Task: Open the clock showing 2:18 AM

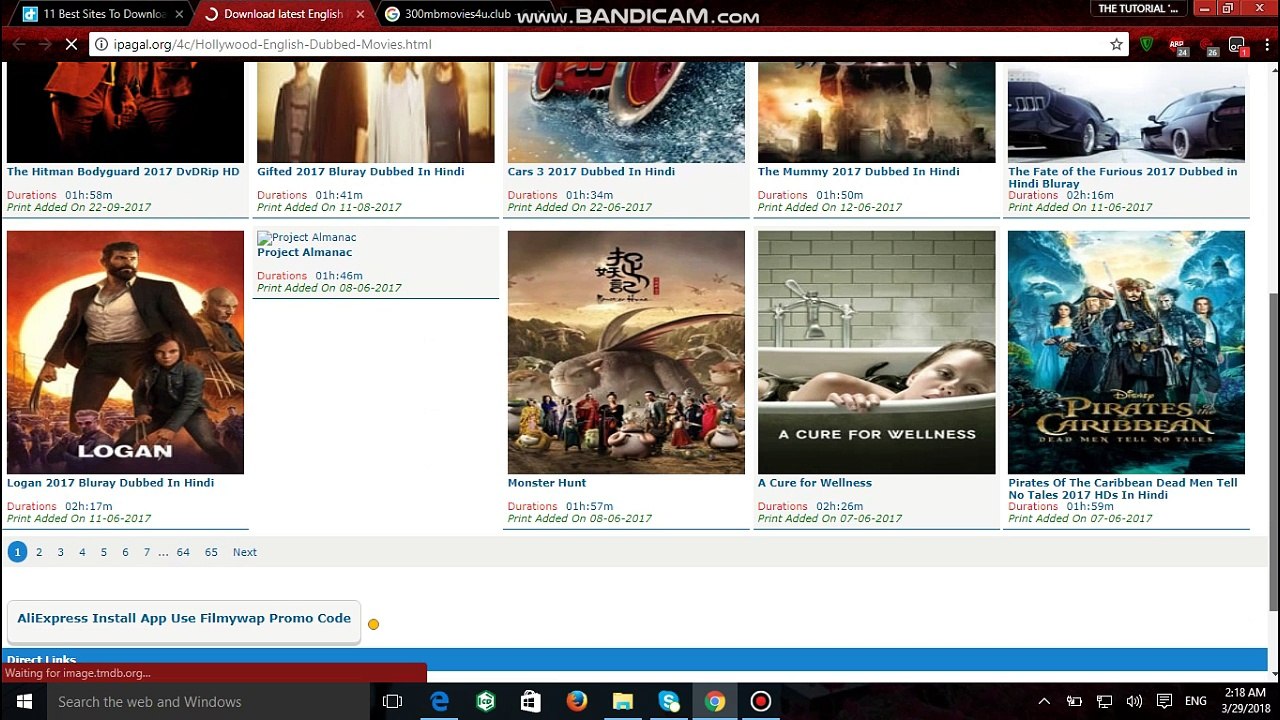Action: [1247, 700]
